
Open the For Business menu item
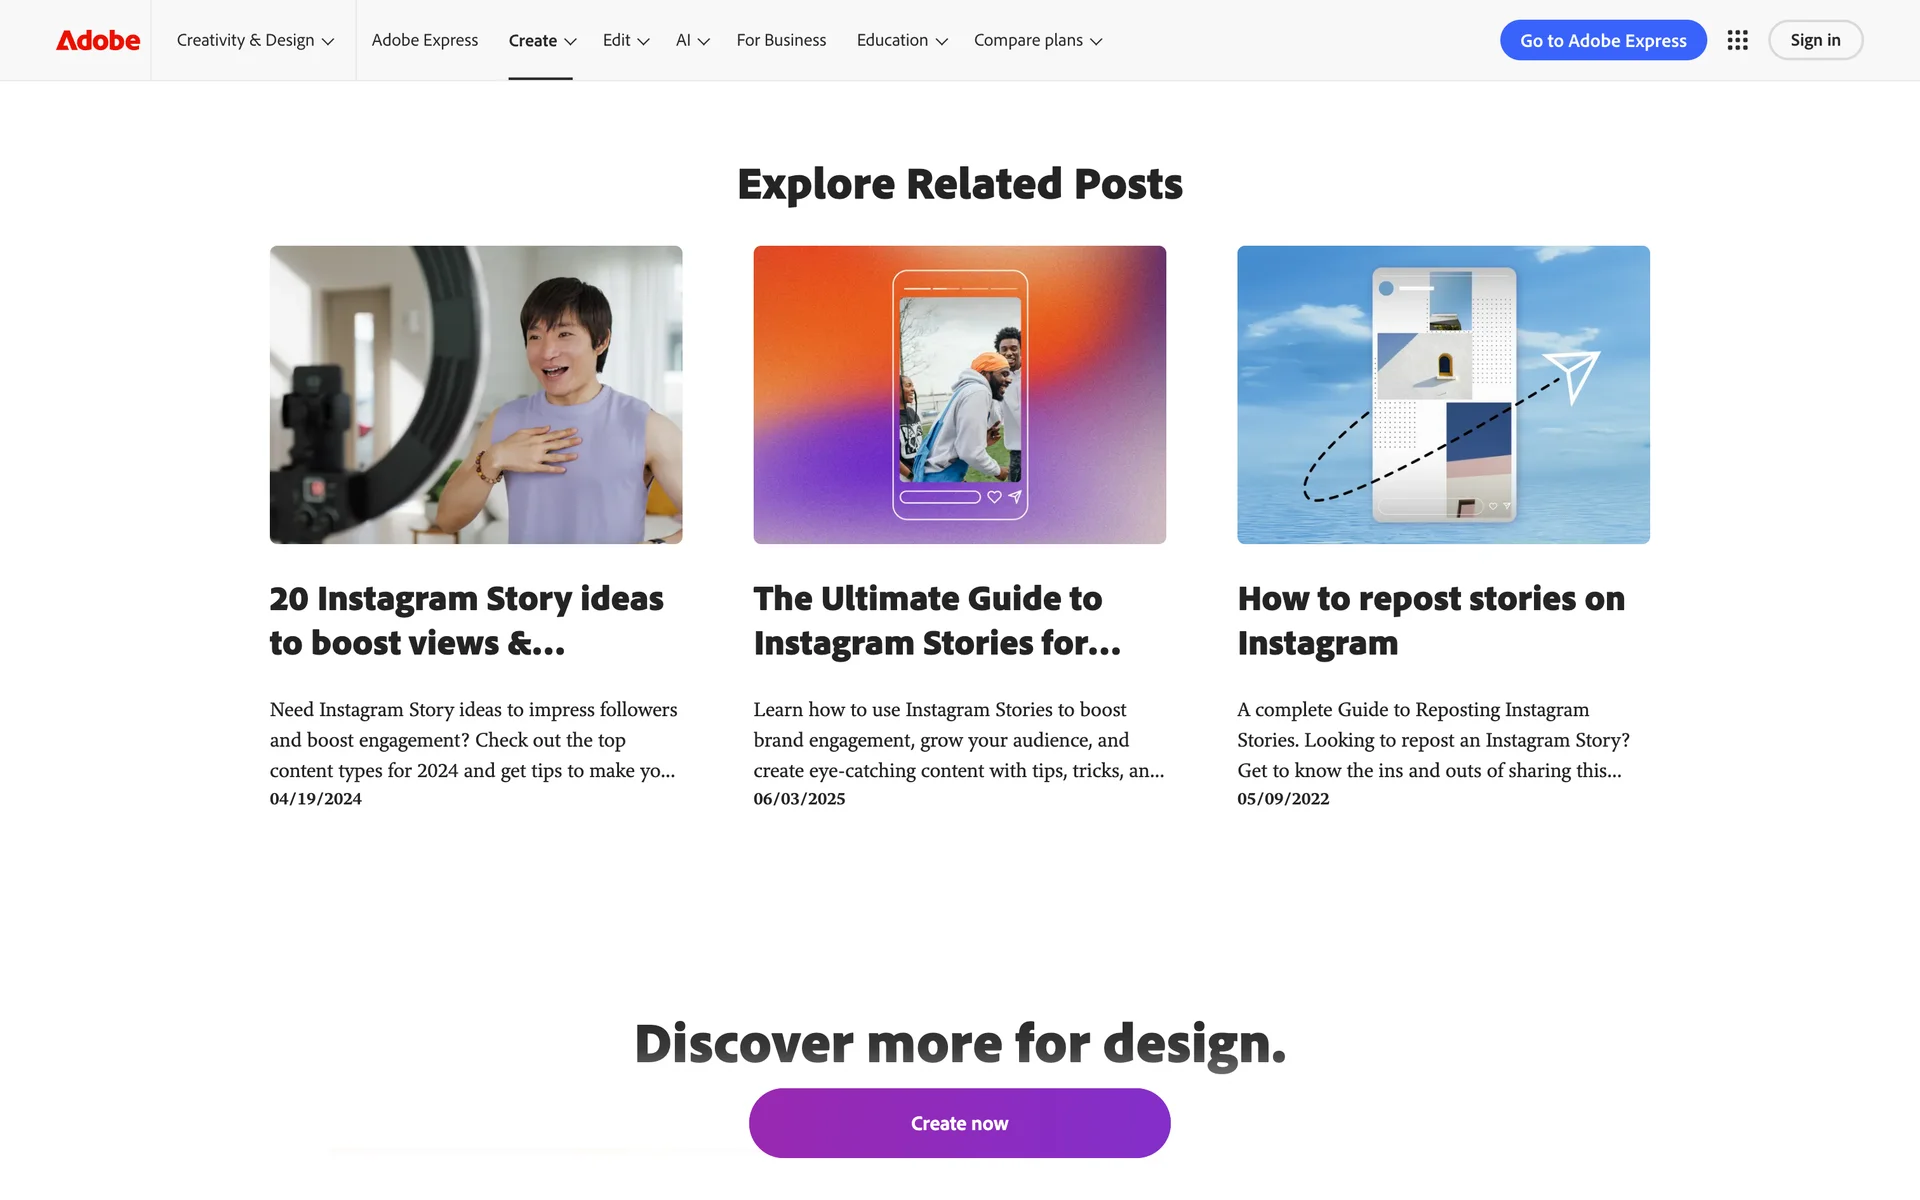(781, 40)
